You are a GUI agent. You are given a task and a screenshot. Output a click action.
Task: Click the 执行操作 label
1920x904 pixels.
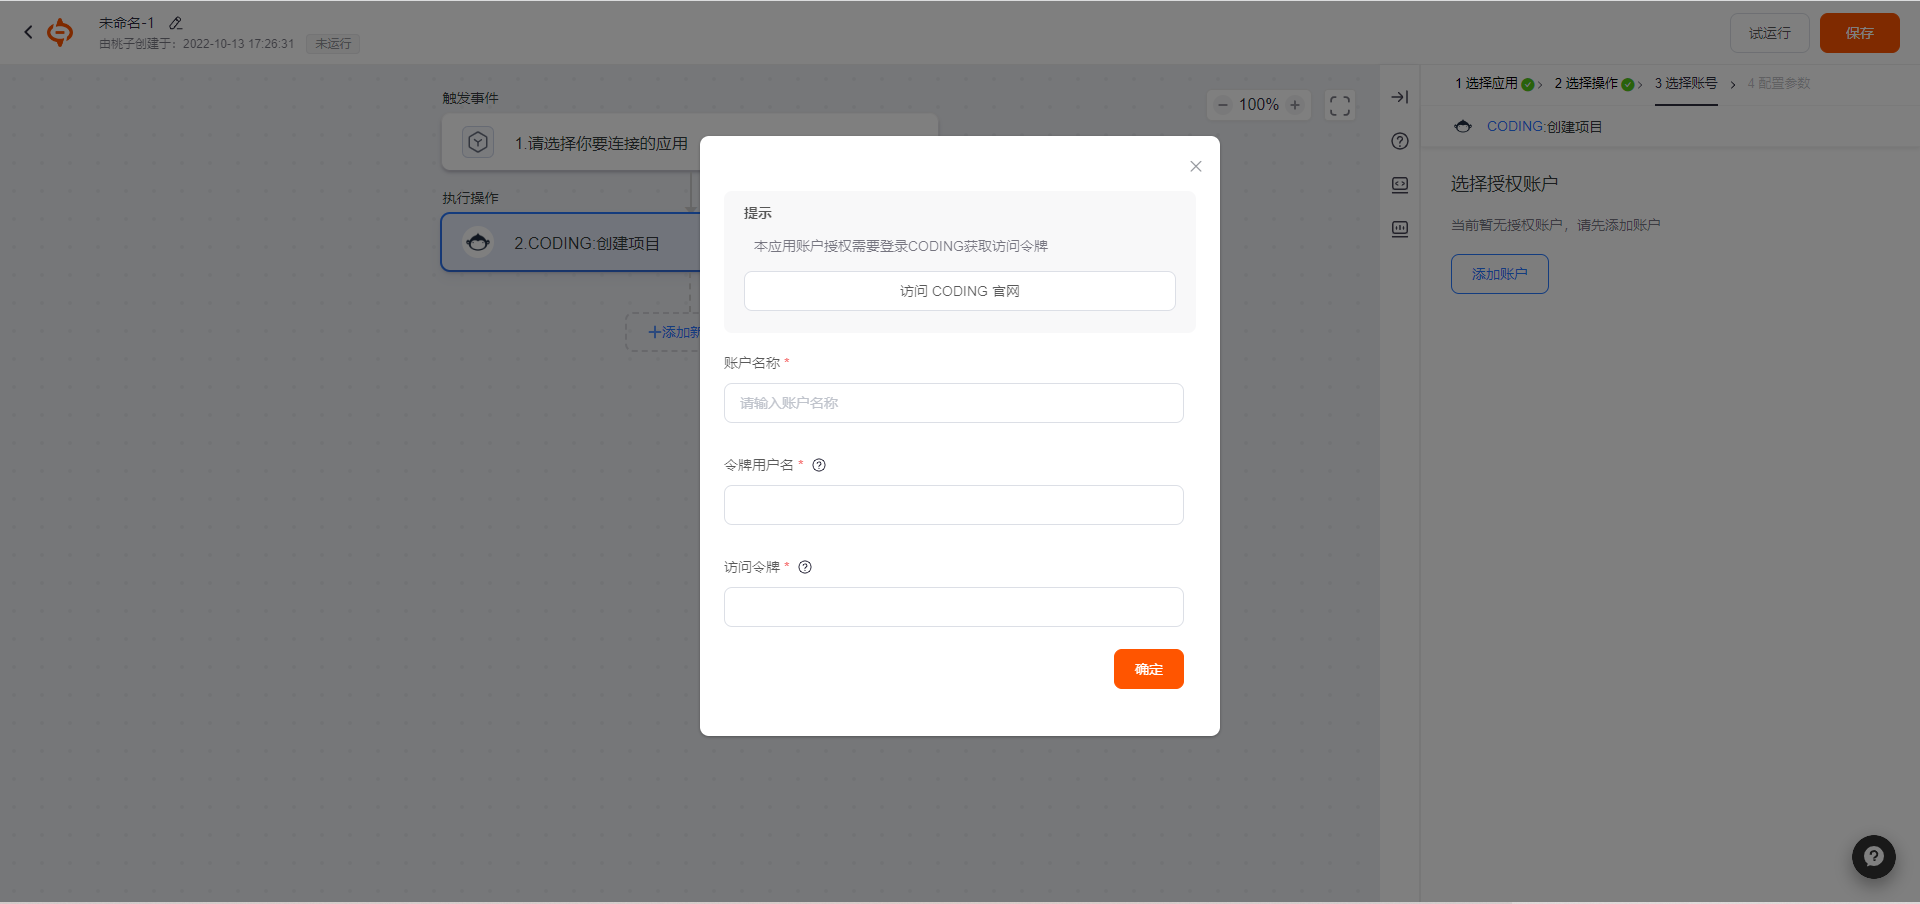(470, 198)
